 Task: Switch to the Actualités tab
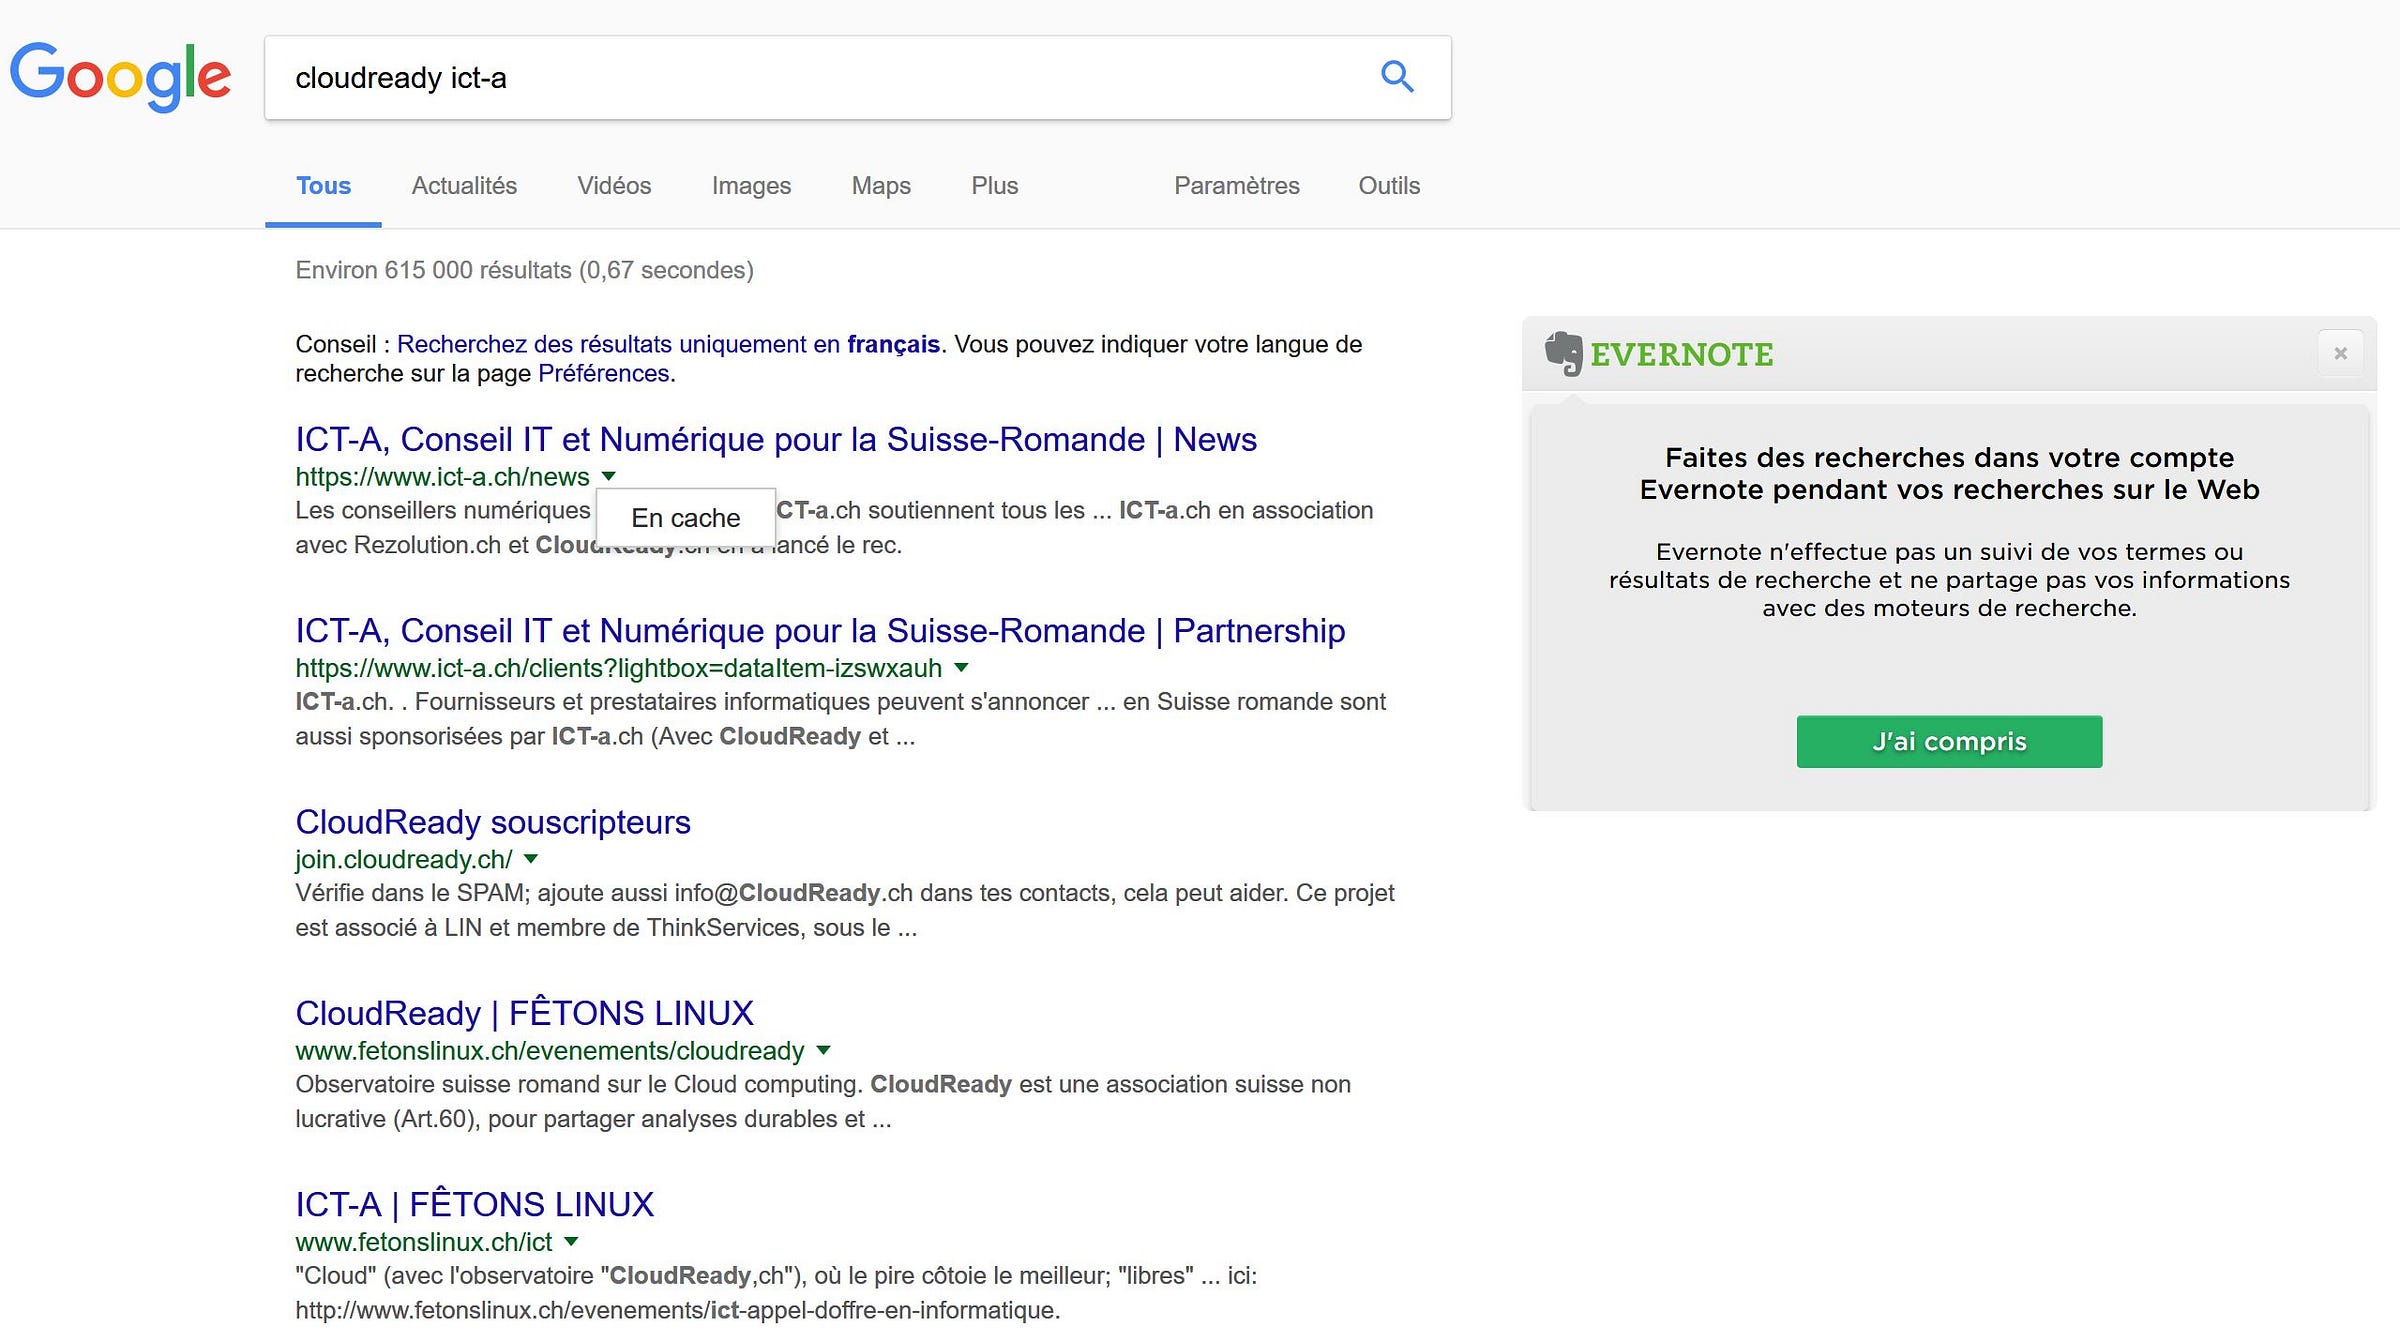point(464,186)
